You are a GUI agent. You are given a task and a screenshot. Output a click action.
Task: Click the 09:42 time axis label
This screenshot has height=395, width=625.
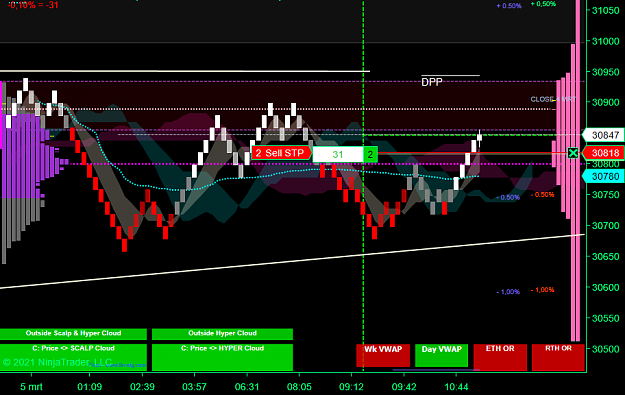point(404,387)
